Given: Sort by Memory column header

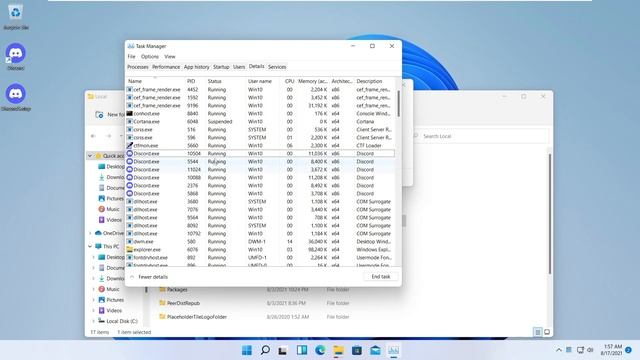Looking at the screenshot, I should click(x=312, y=81).
